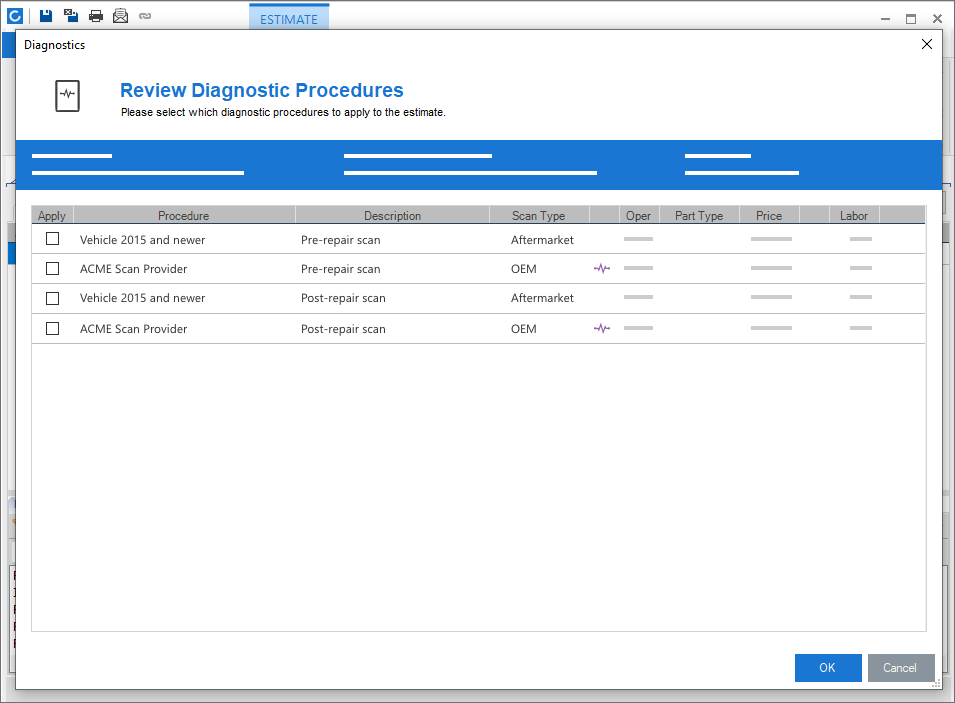Sort by the Scan Type column header

coord(538,215)
